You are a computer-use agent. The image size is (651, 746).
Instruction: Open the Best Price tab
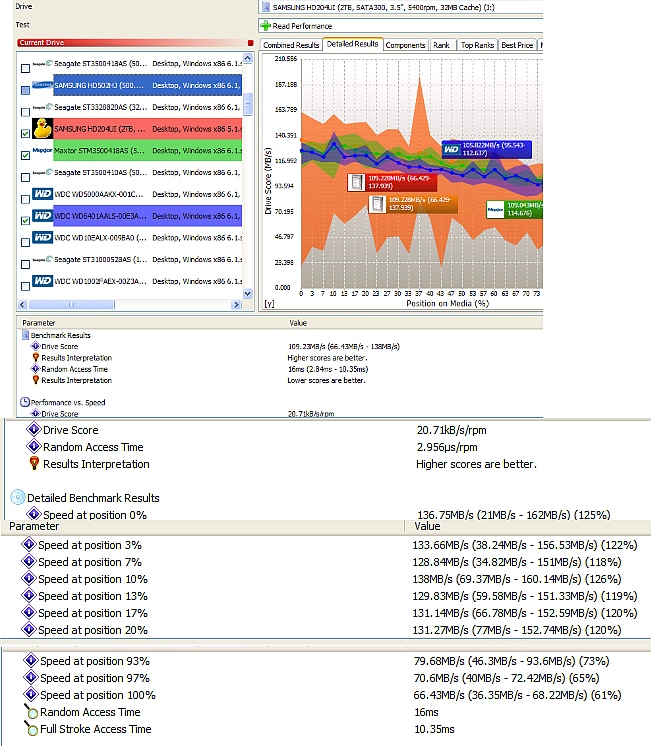517,45
